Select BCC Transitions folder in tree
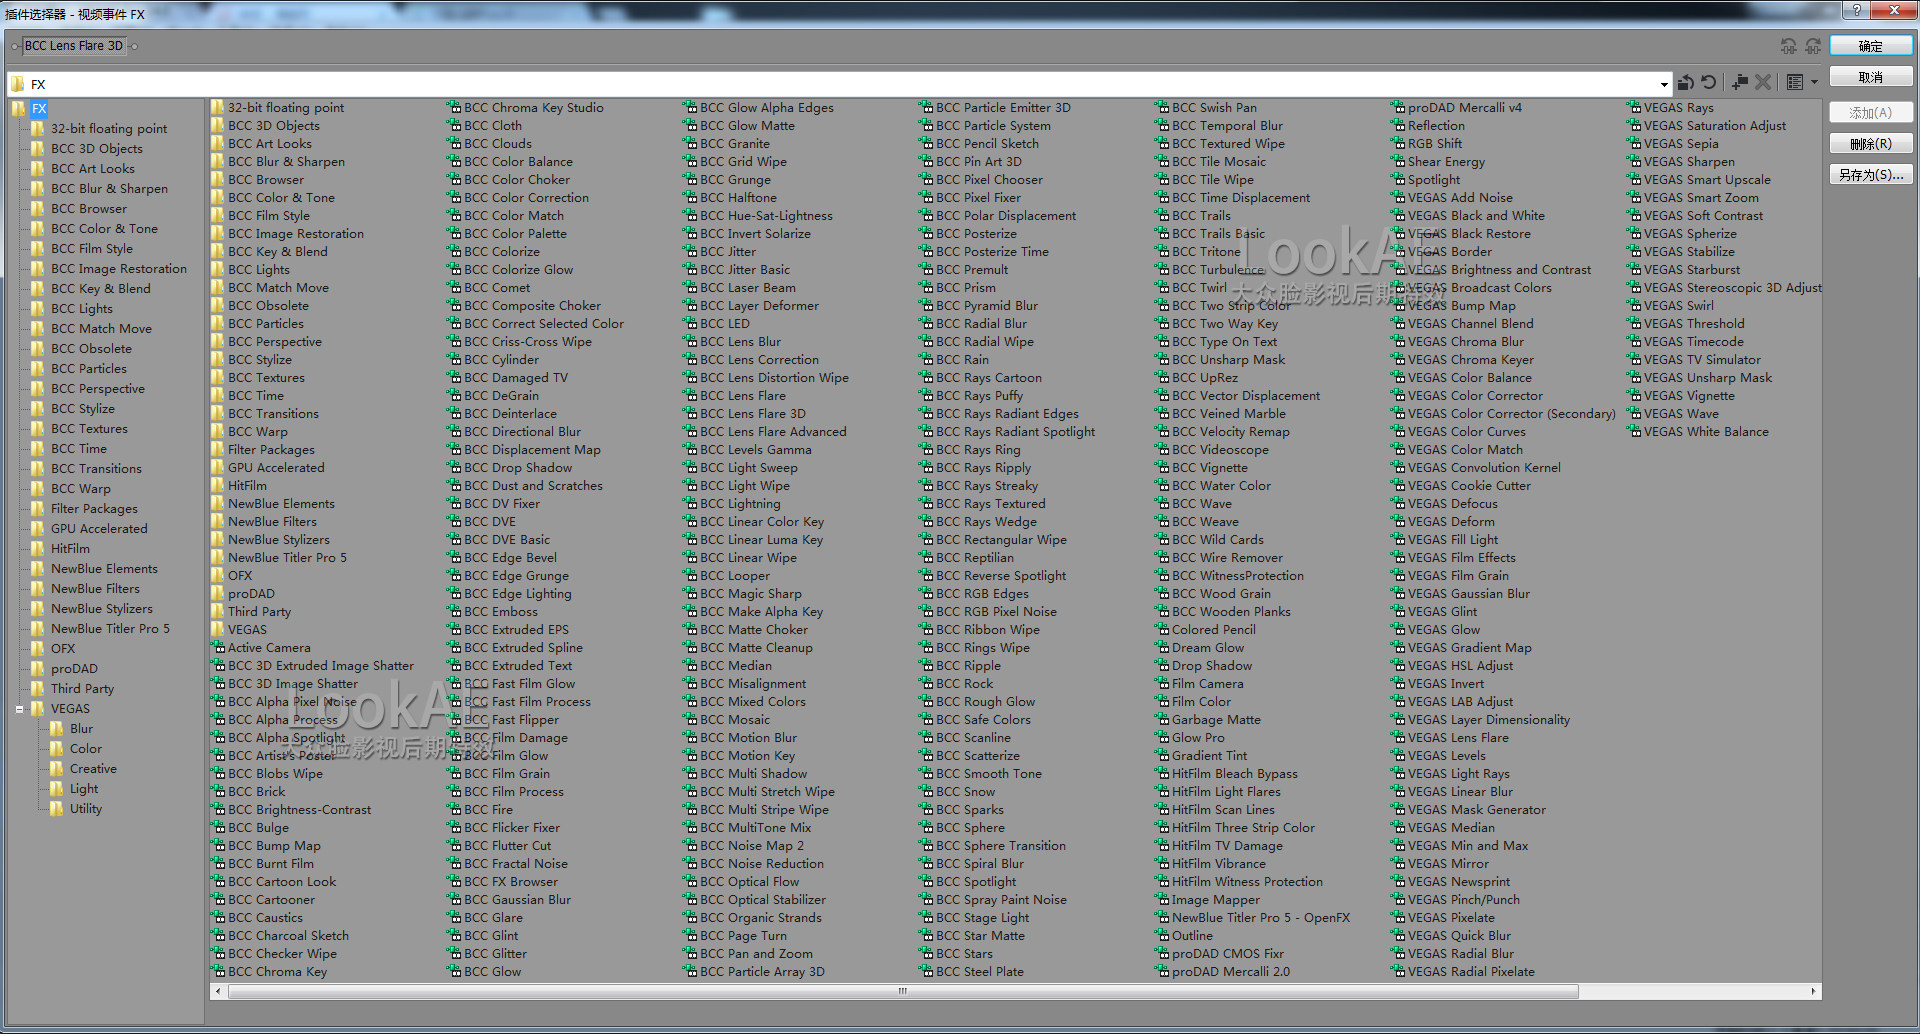The width and height of the screenshot is (1920, 1034). 96,469
